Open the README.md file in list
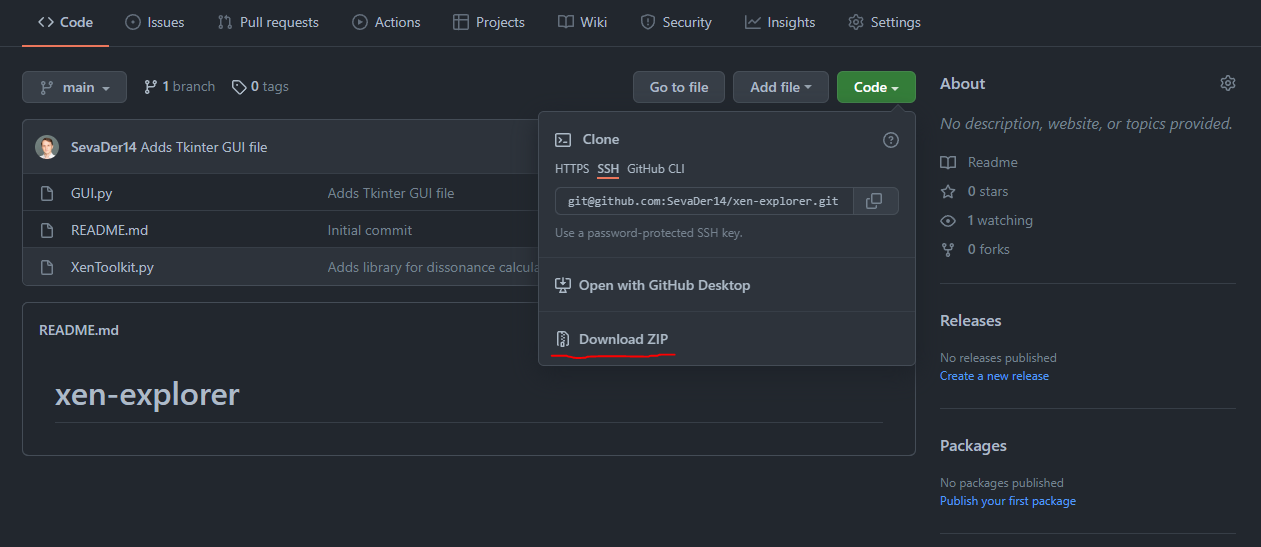The height and width of the screenshot is (547, 1261). pos(109,230)
